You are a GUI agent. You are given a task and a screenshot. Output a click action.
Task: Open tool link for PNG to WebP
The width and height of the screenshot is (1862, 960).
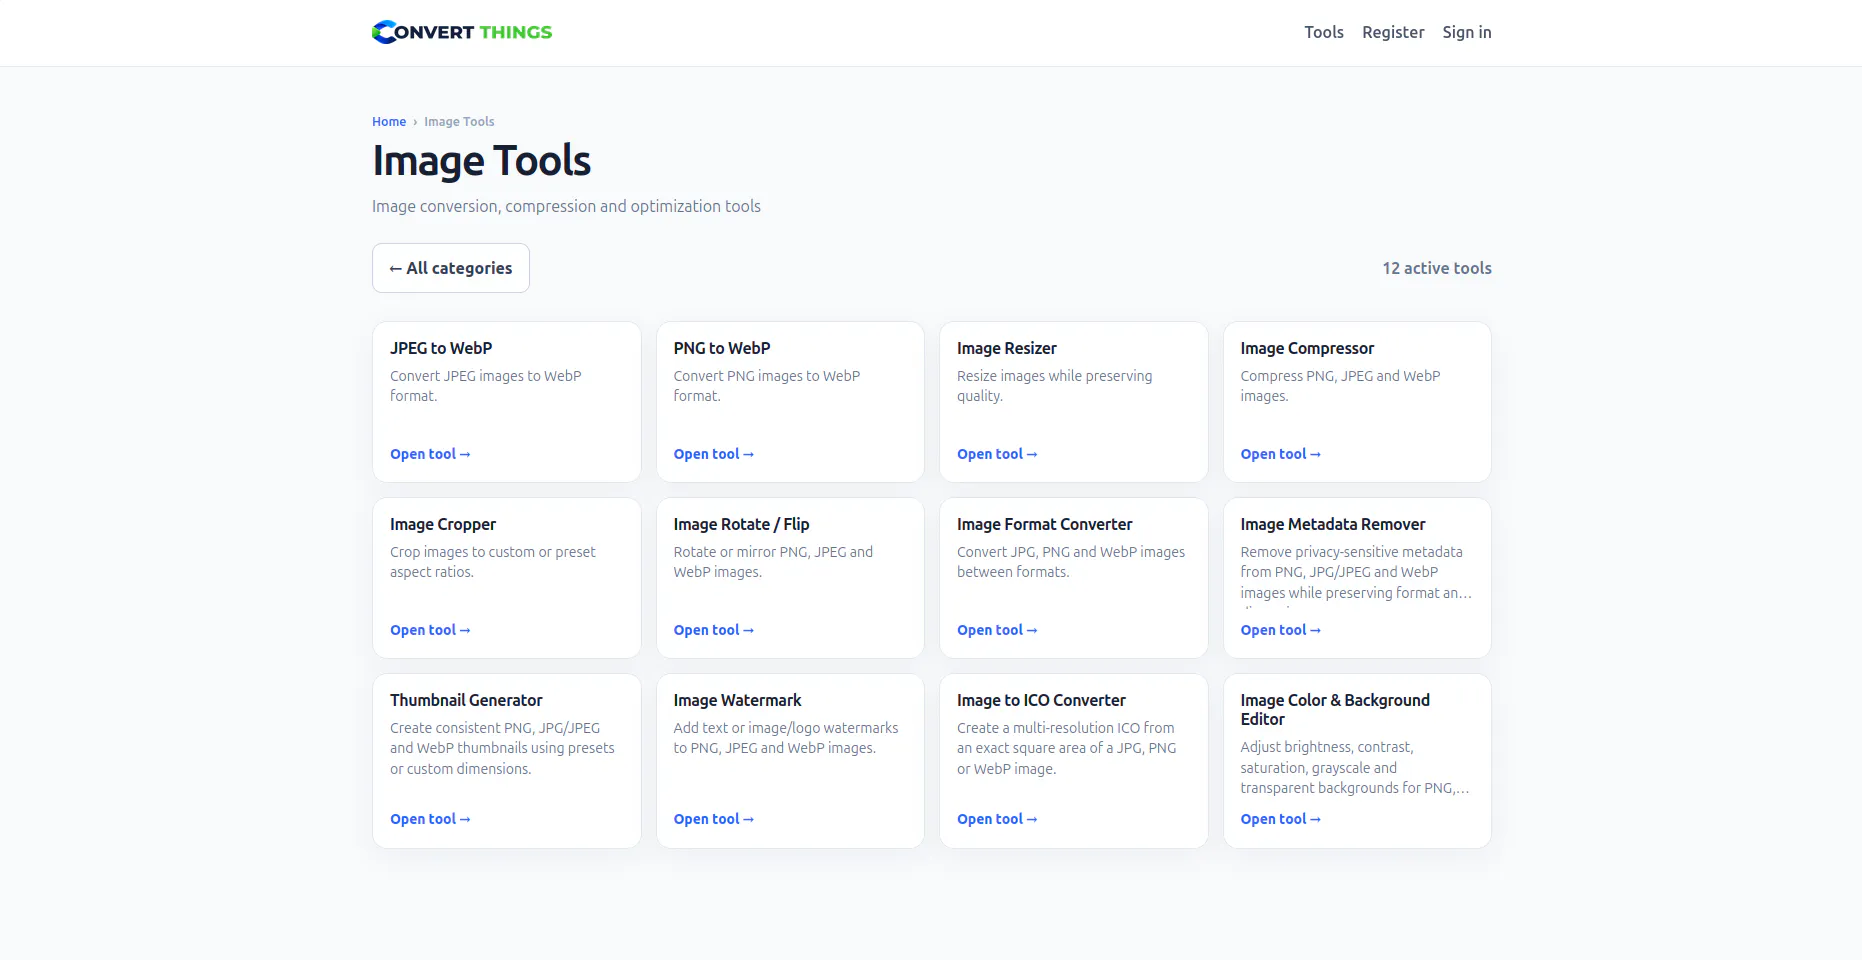(x=714, y=454)
